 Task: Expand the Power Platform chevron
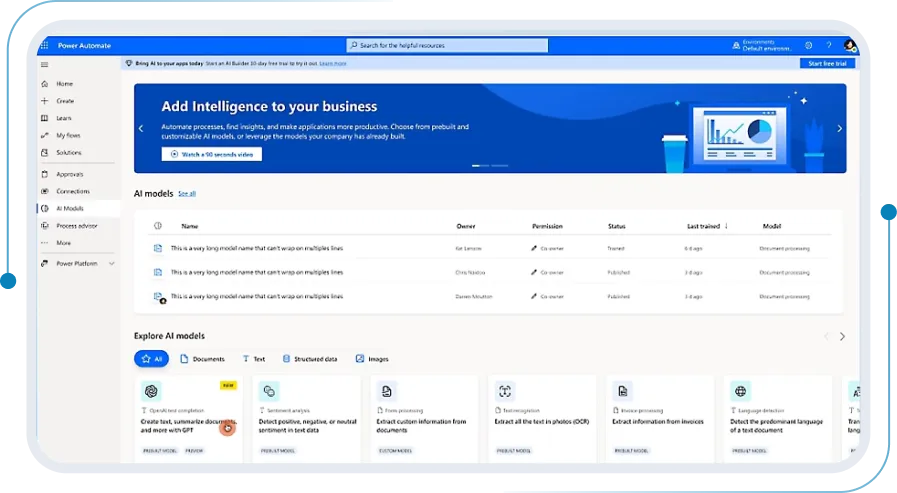pos(112,264)
